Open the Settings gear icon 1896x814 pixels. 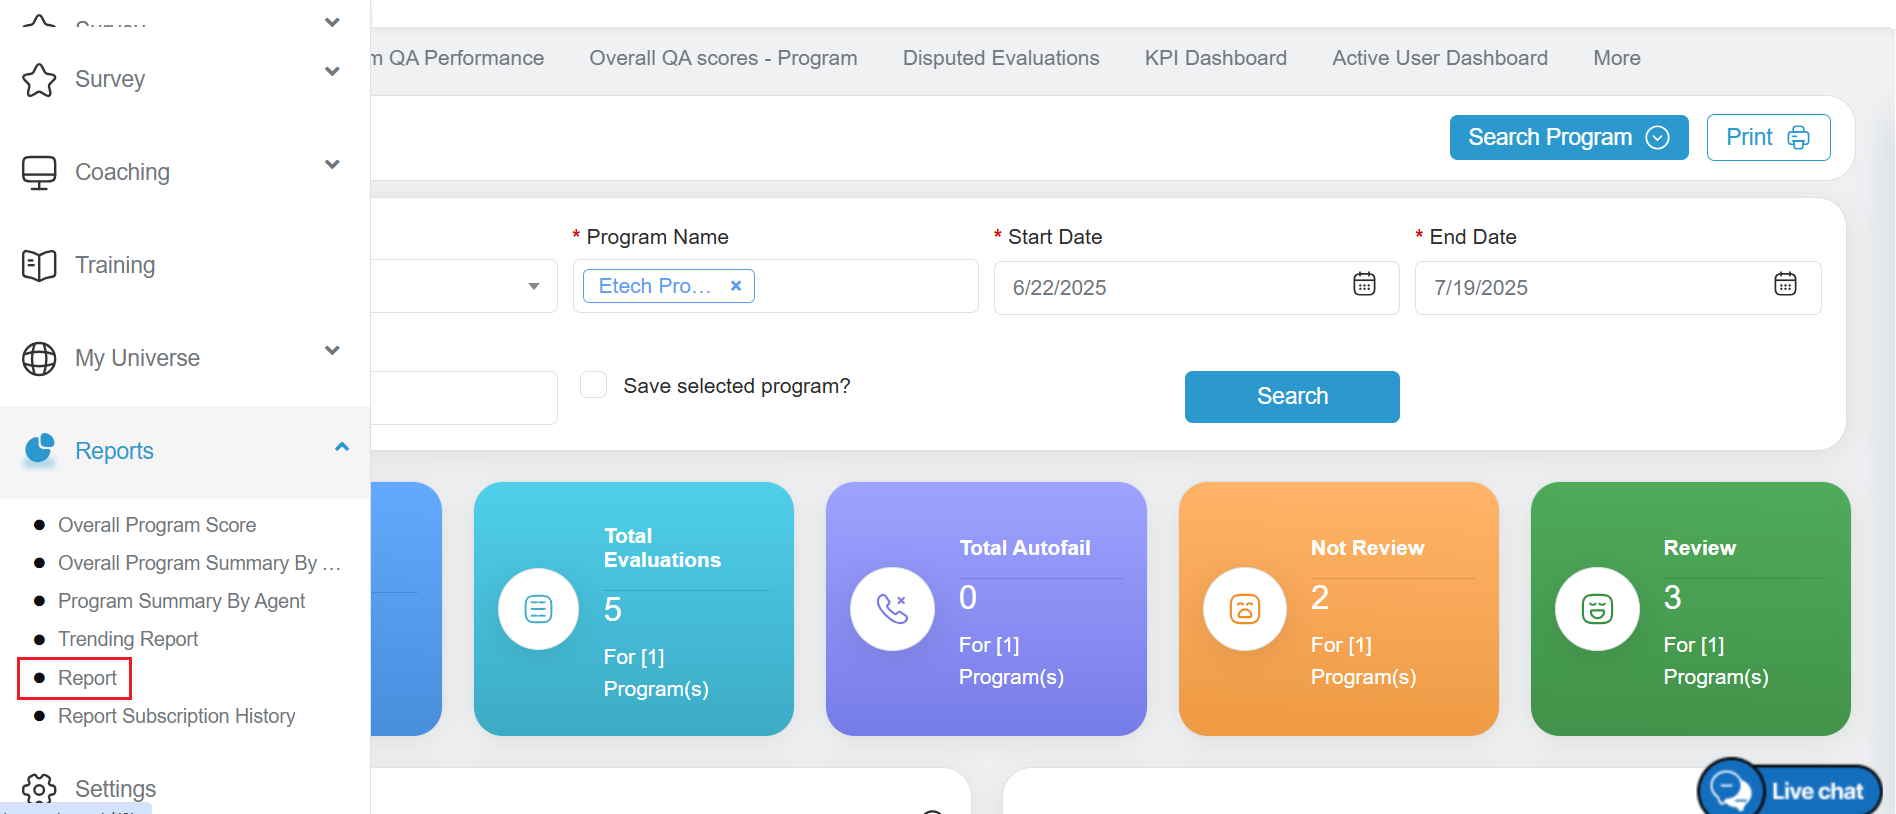[x=39, y=789]
